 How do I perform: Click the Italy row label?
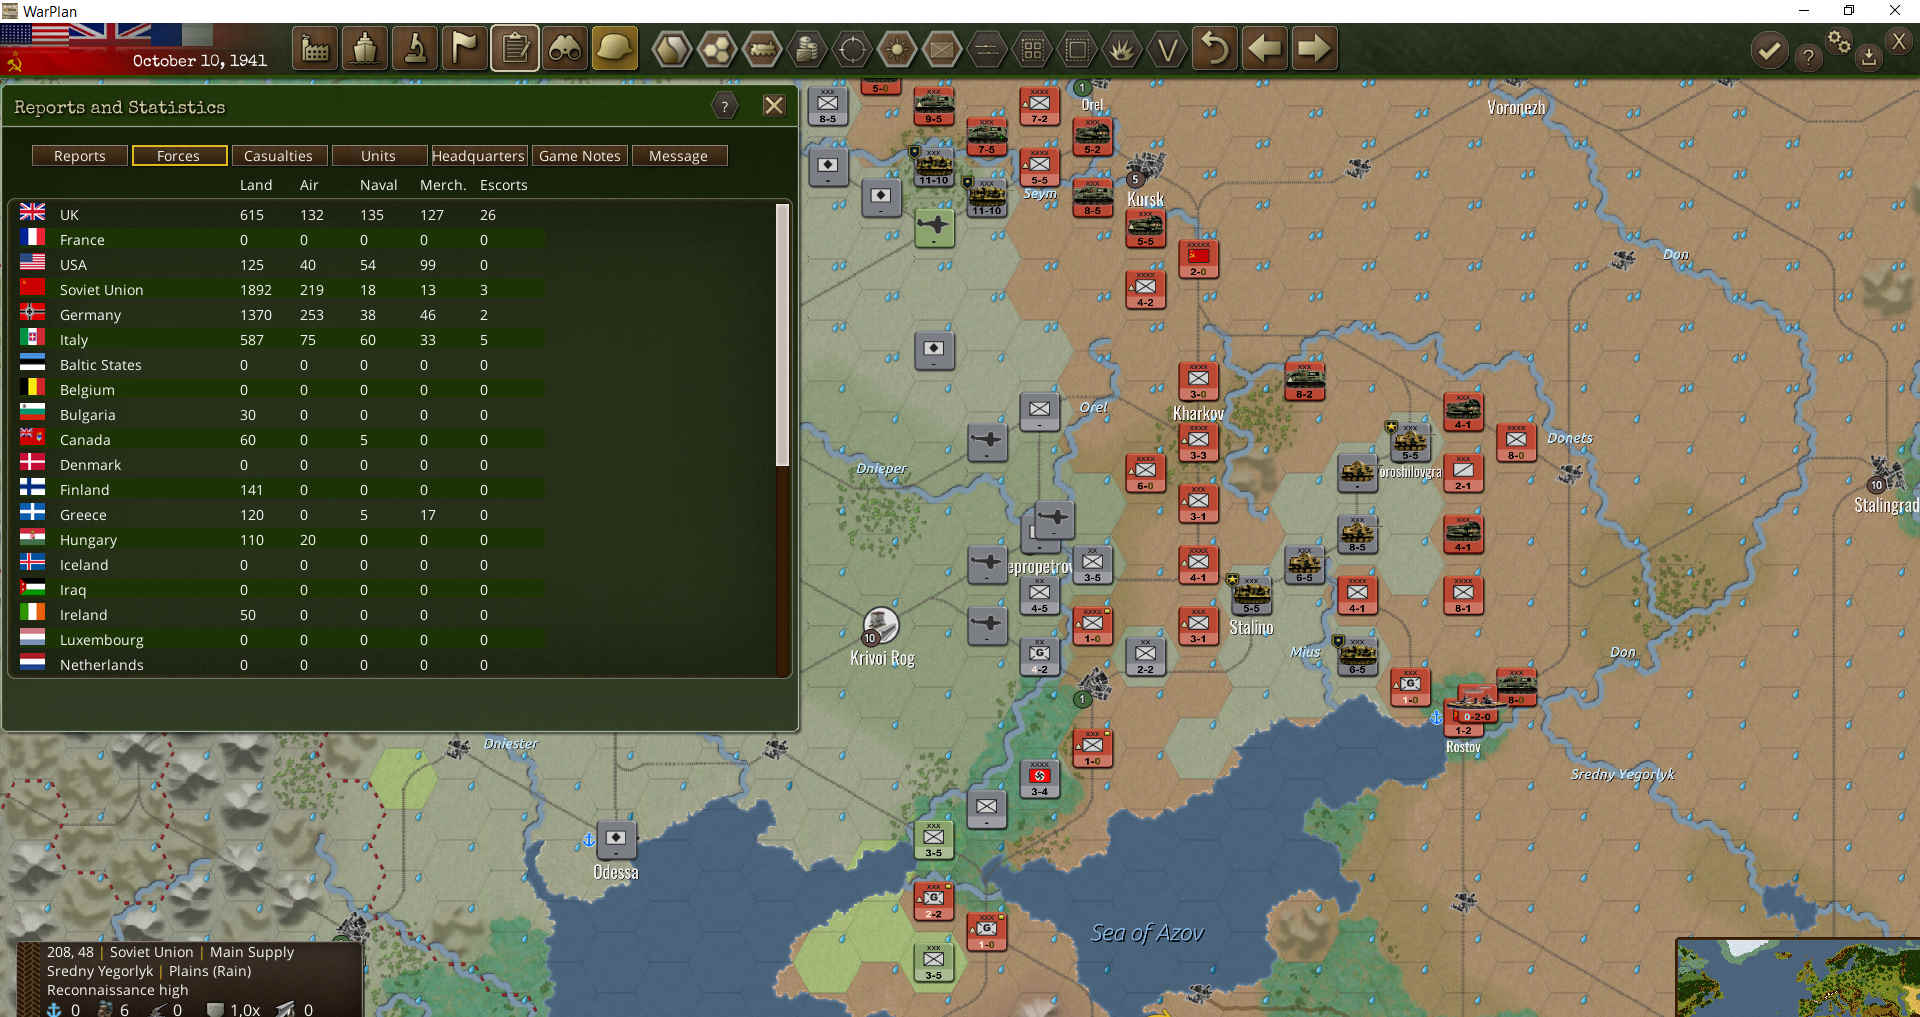click(x=74, y=340)
